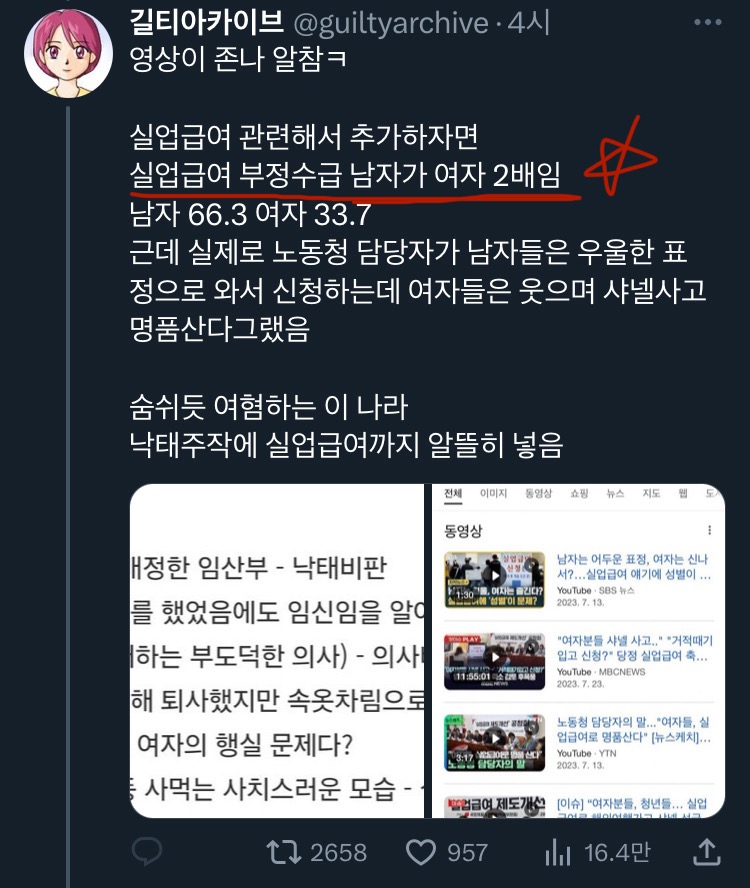The image size is (750, 888).
Task: Play the SBS 뉴스 video thumbnail
Action: (x=495, y=579)
